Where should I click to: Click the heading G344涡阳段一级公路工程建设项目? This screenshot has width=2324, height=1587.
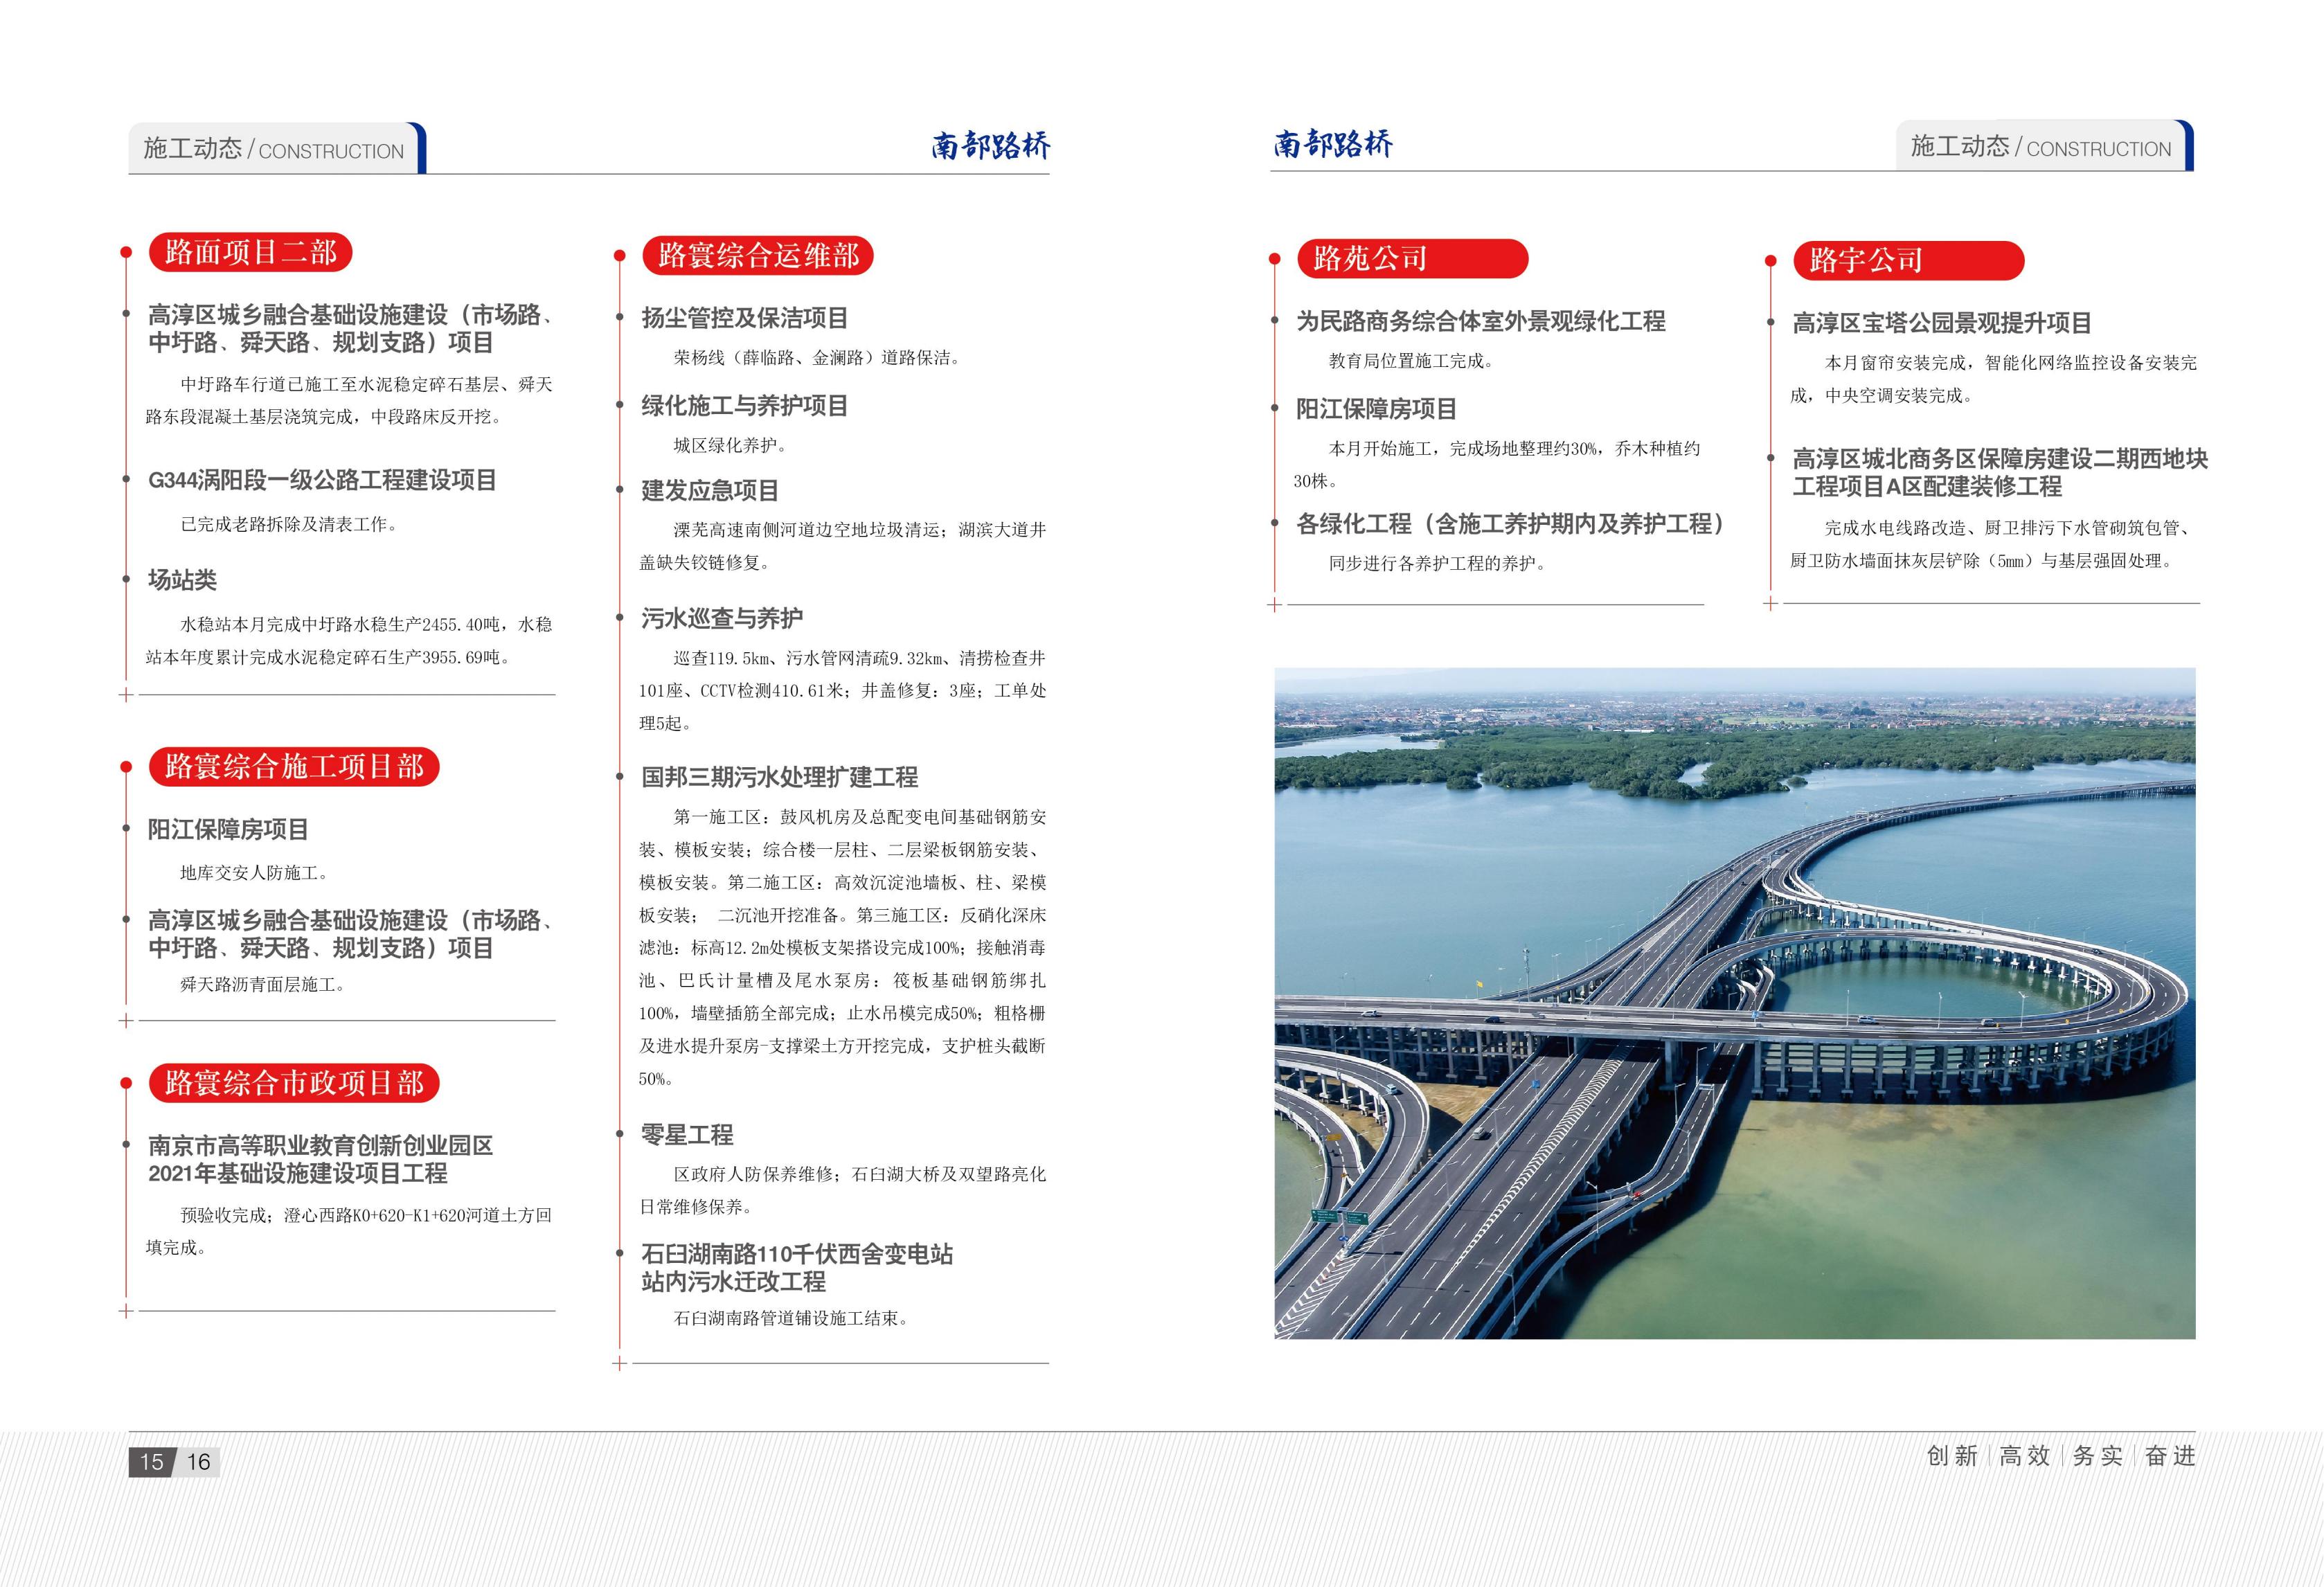click(322, 480)
